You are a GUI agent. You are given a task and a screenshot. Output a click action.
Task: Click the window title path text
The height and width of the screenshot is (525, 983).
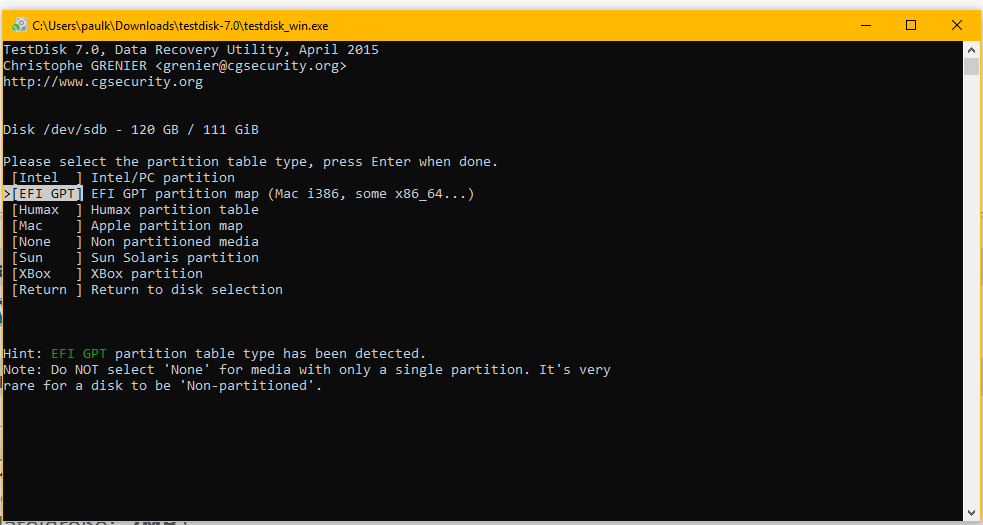point(181,26)
